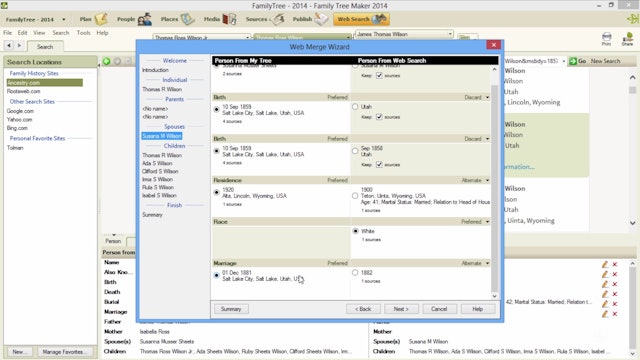Click the red delete X in last row
Image resolution: width=640 pixels, height=360 pixels.
click(x=615, y=314)
